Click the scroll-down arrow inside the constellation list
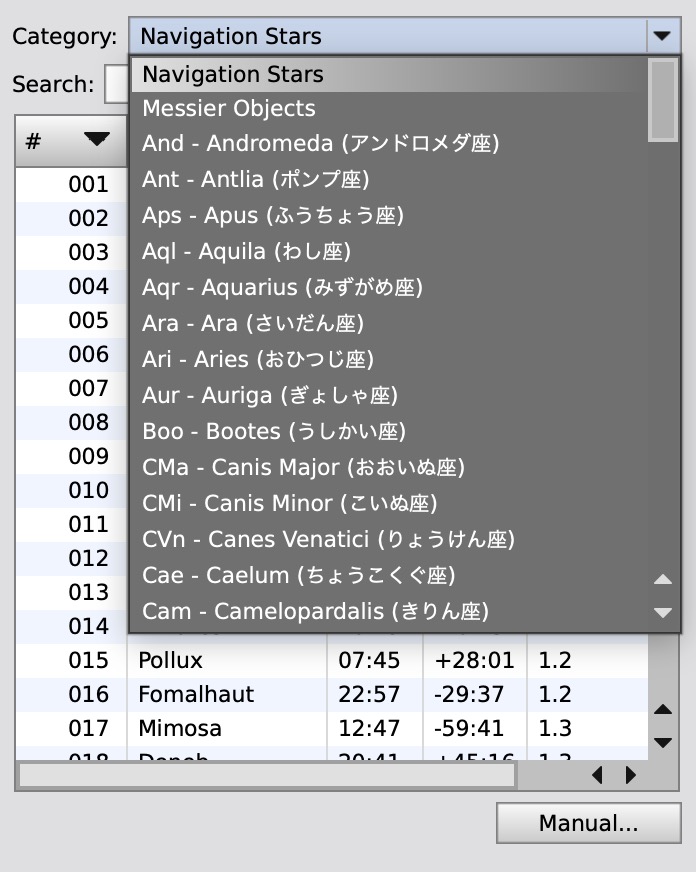Screen dimensions: 696x872 (663, 610)
